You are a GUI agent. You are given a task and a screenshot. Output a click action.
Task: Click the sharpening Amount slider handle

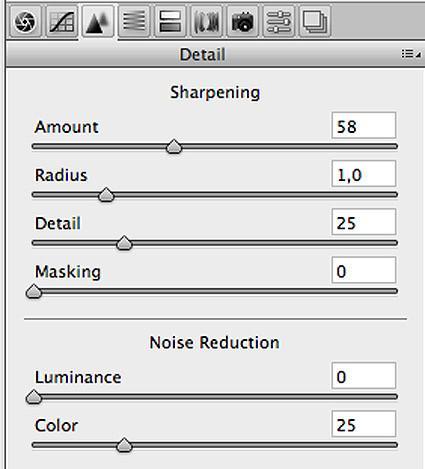coord(174,147)
